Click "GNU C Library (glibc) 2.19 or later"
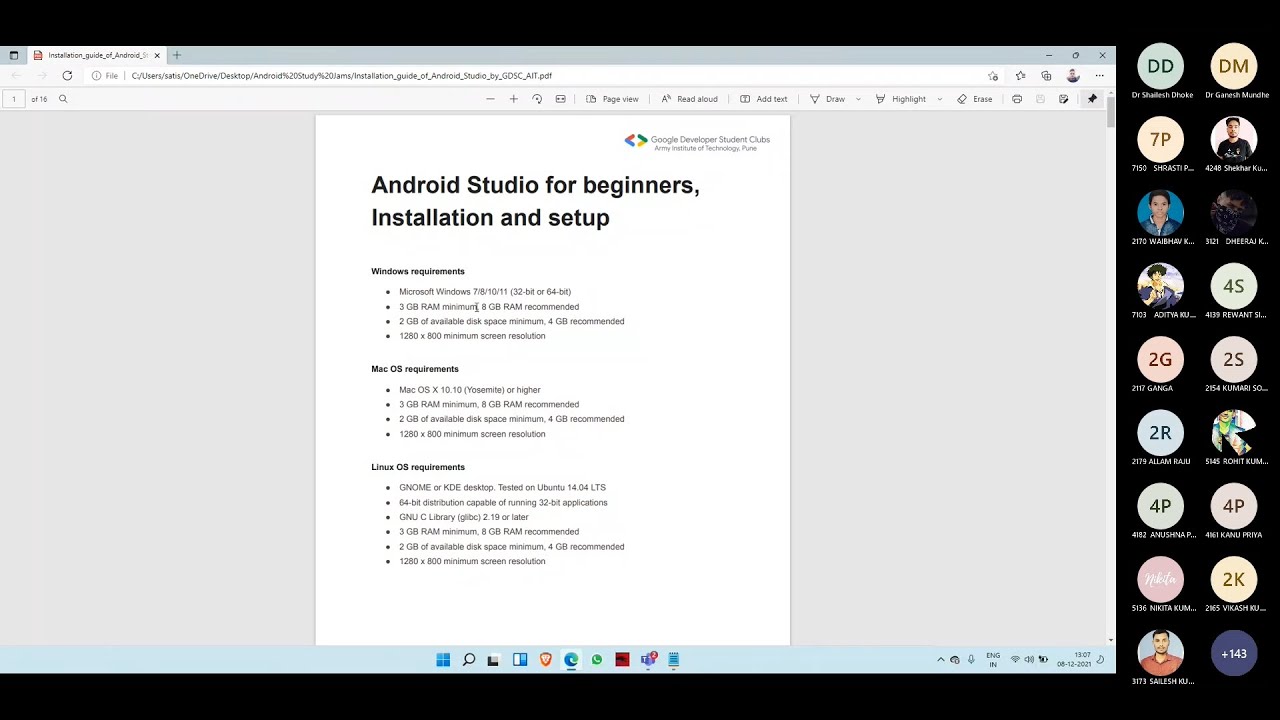 tap(464, 517)
